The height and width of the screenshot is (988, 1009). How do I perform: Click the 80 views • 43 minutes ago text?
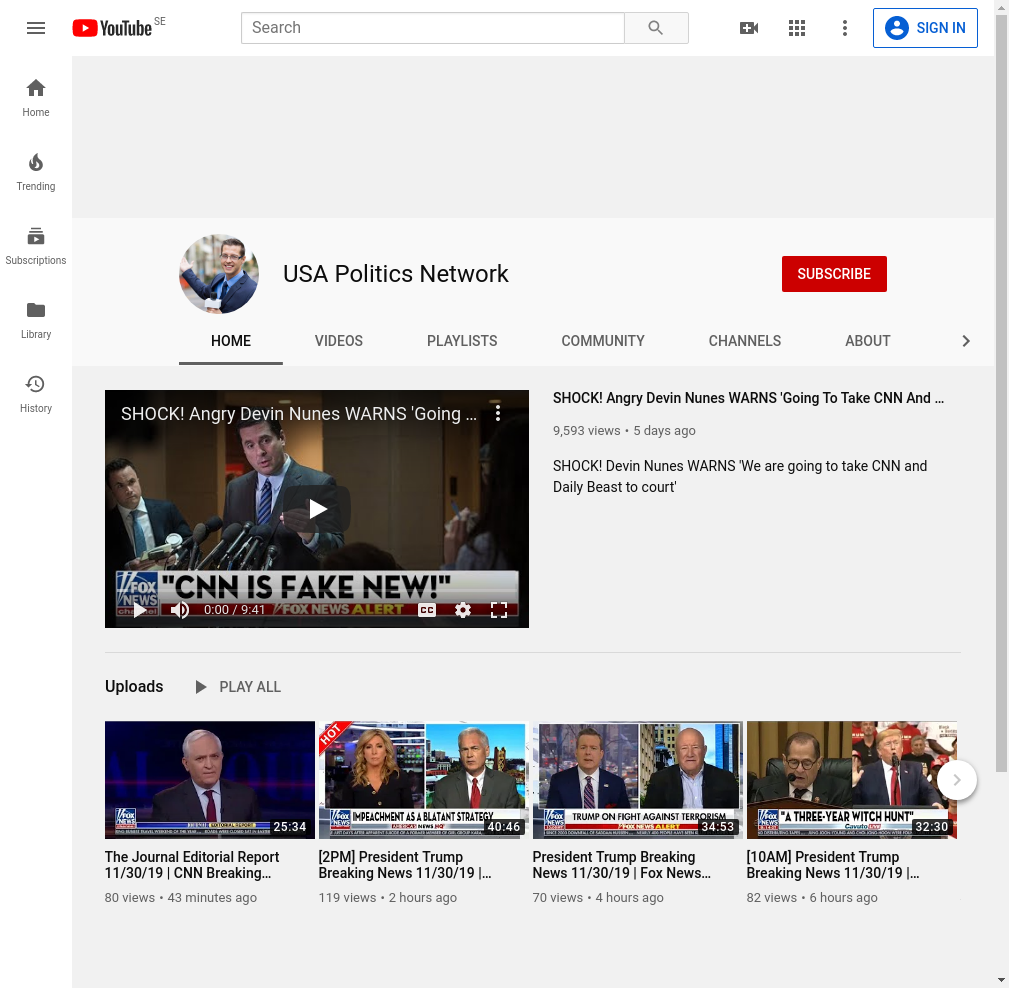(x=181, y=897)
